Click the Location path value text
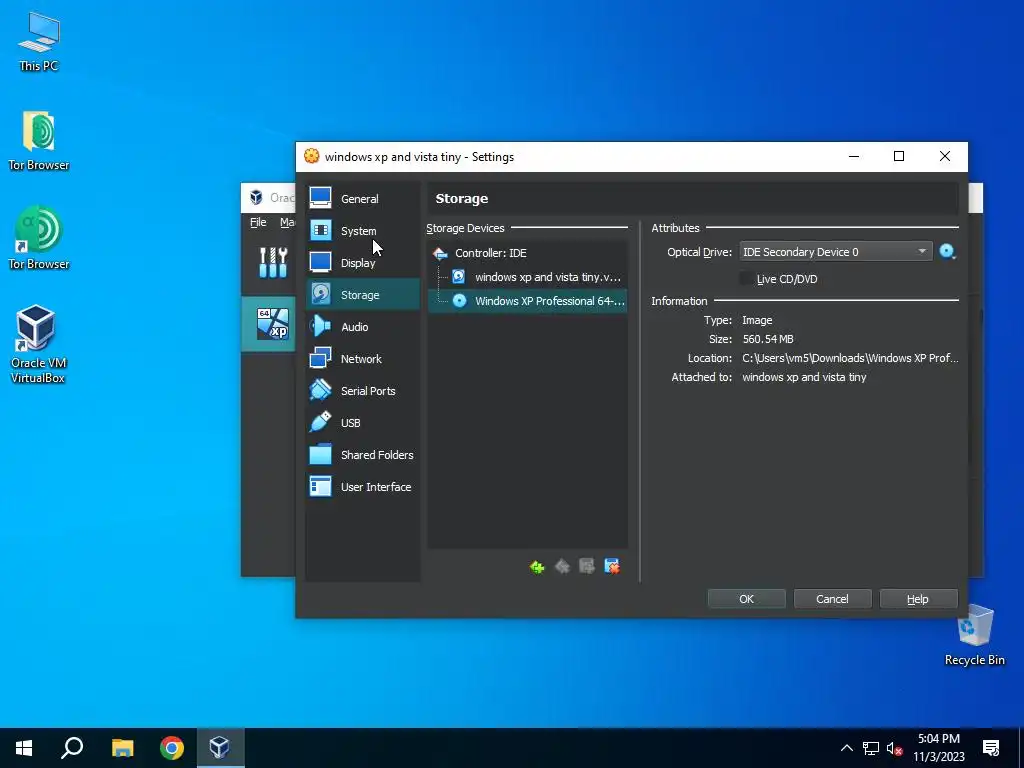 [x=850, y=358]
